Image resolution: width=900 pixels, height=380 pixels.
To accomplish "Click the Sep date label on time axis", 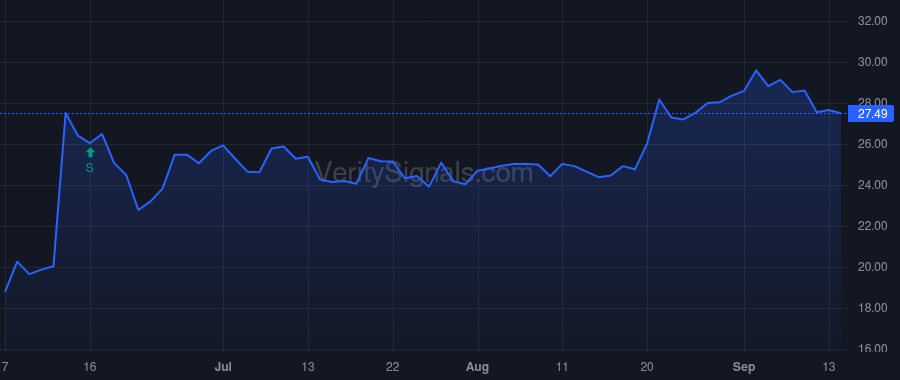I will (x=744, y=367).
